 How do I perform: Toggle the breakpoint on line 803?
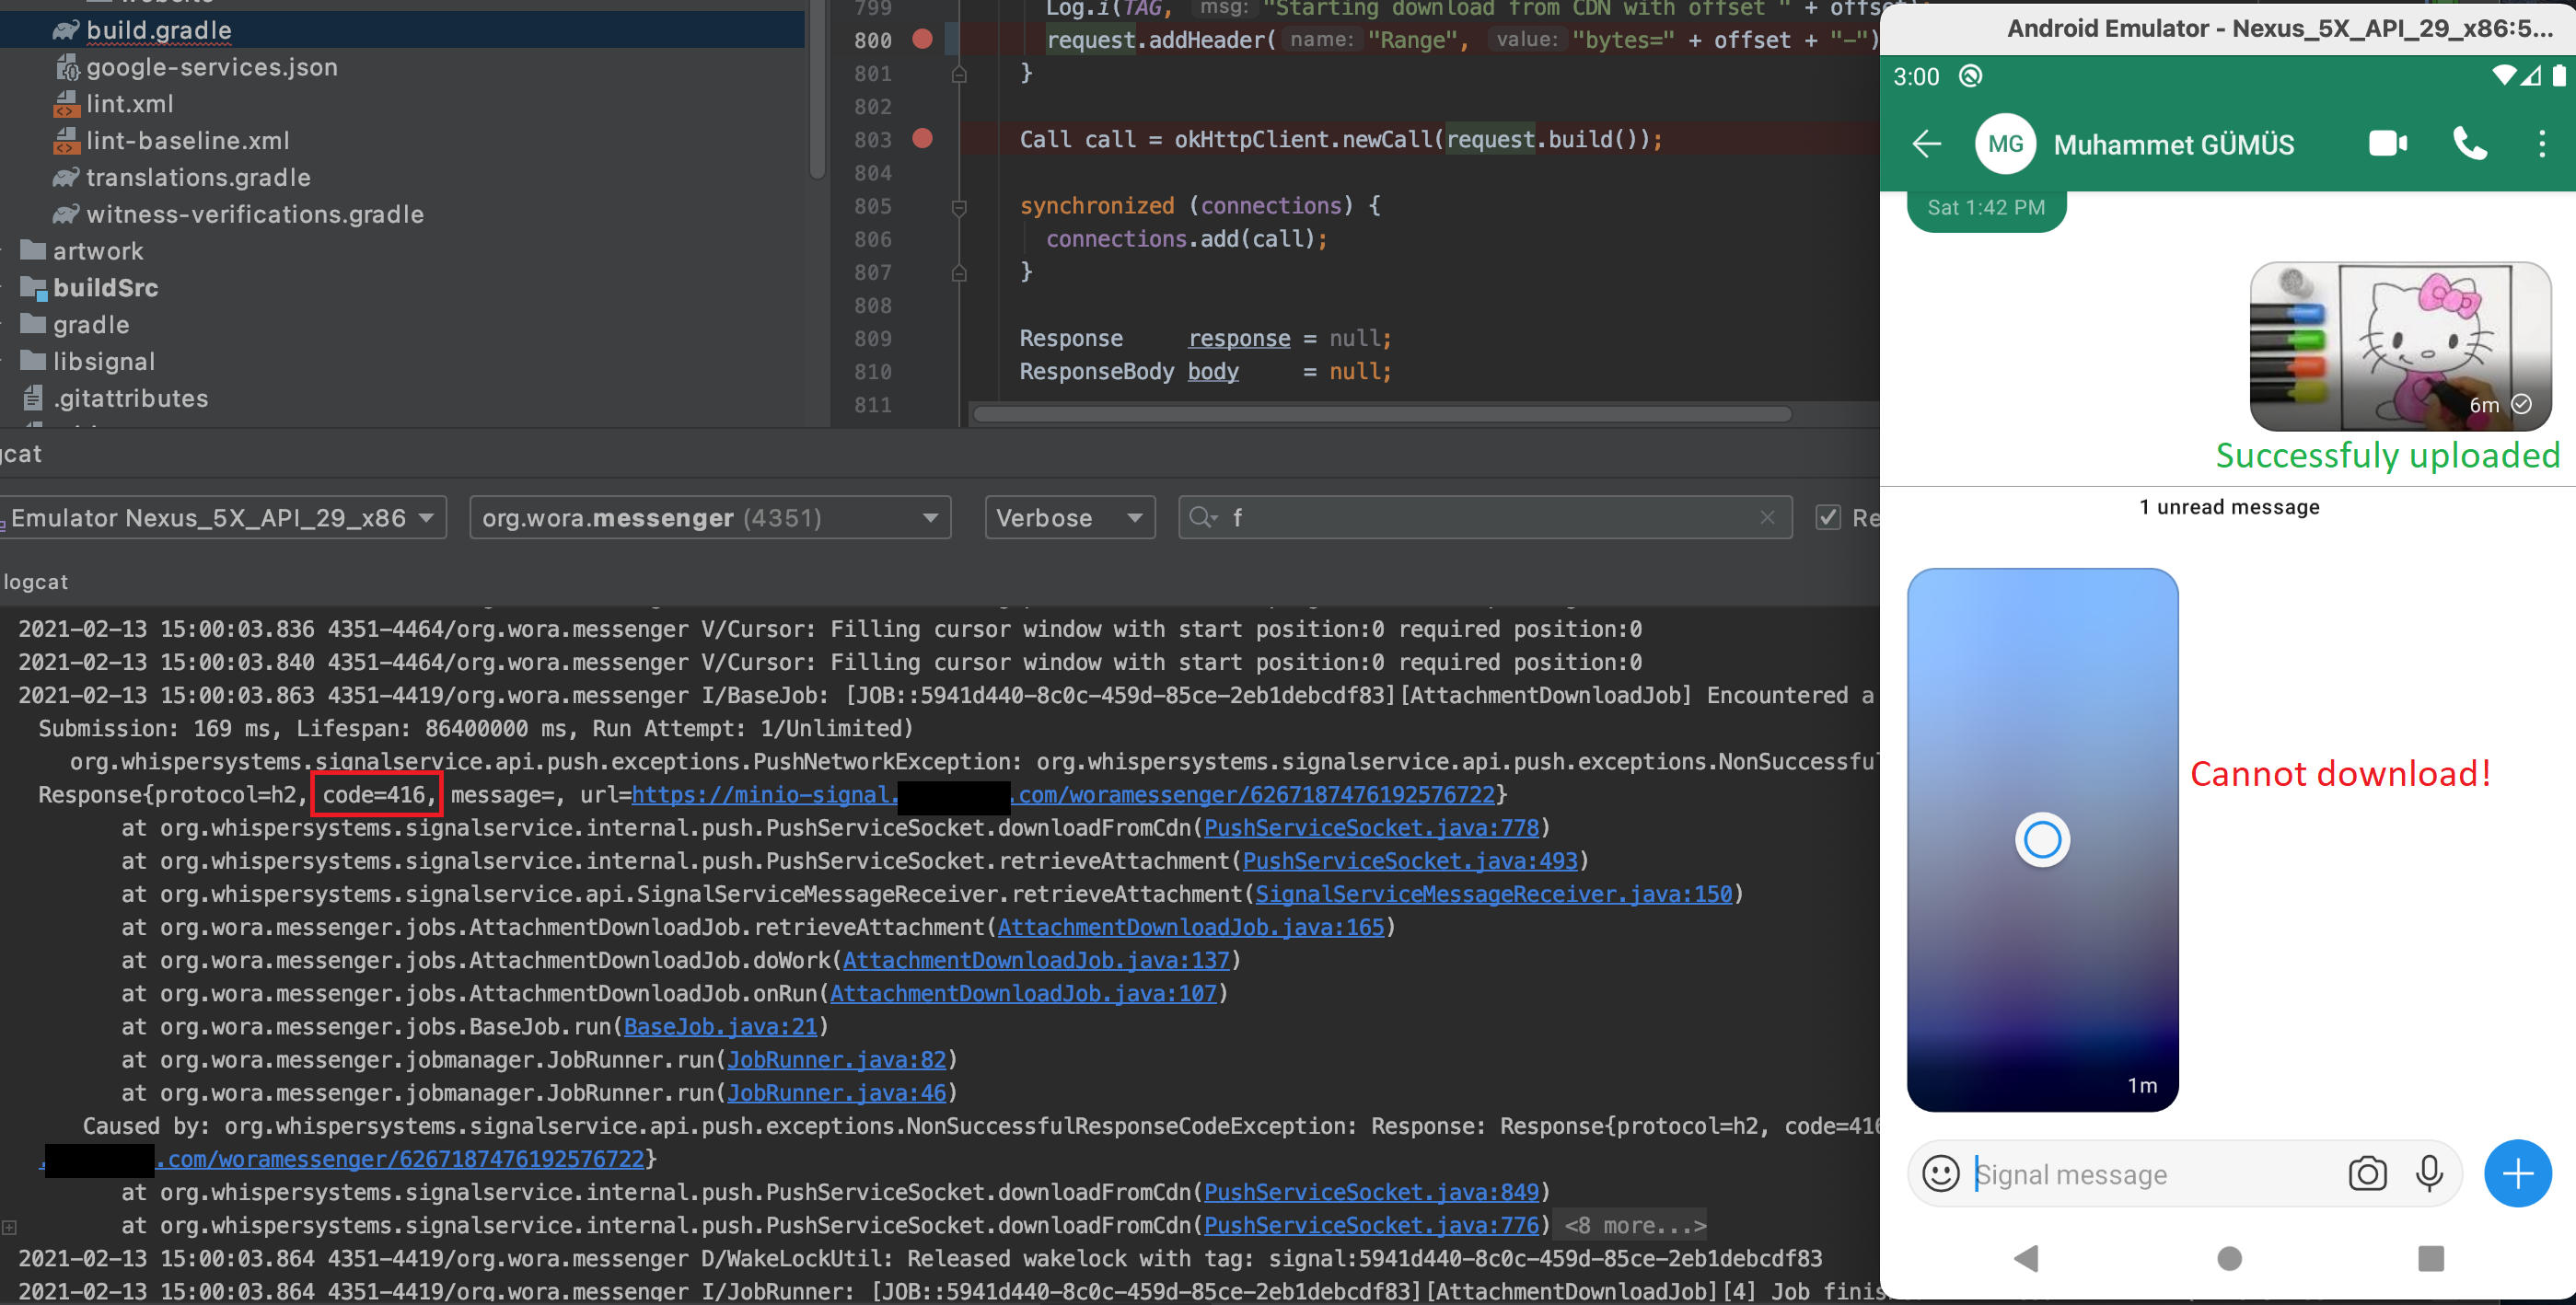(922, 139)
